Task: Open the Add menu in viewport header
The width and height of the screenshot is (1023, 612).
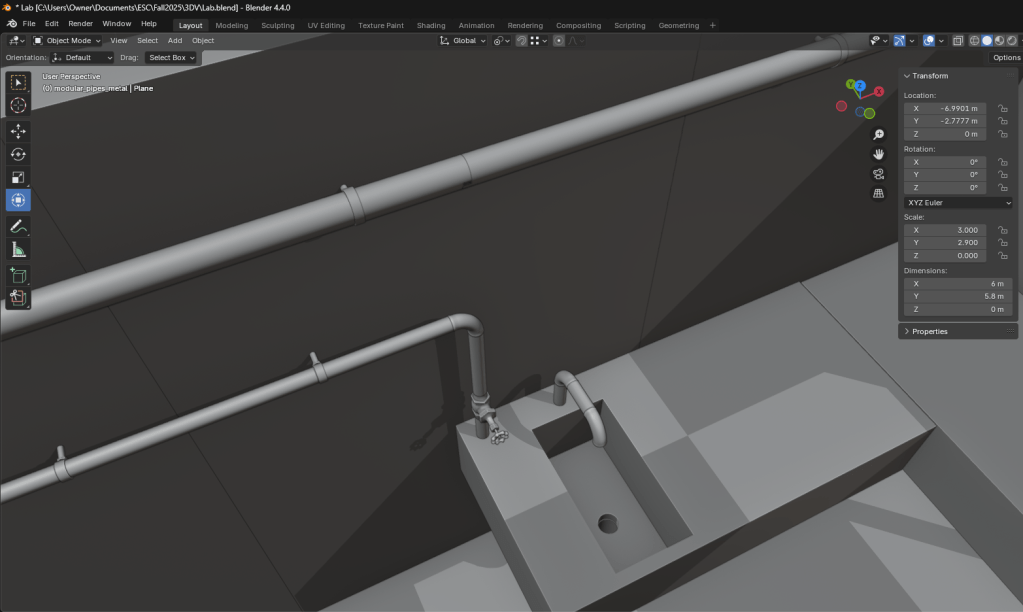Action: coord(175,41)
